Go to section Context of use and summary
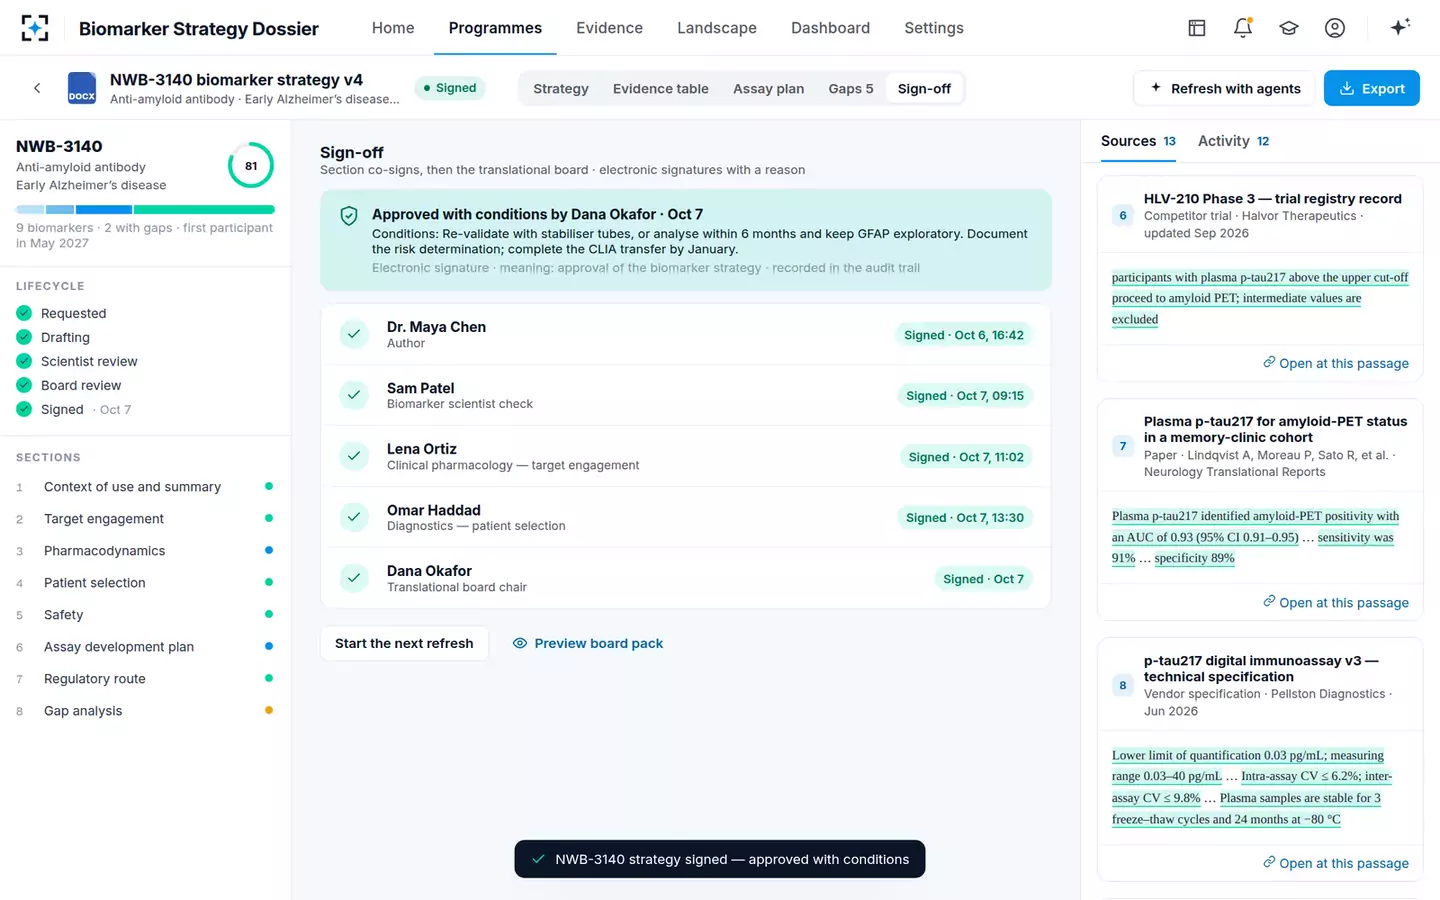 pos(145,487)
